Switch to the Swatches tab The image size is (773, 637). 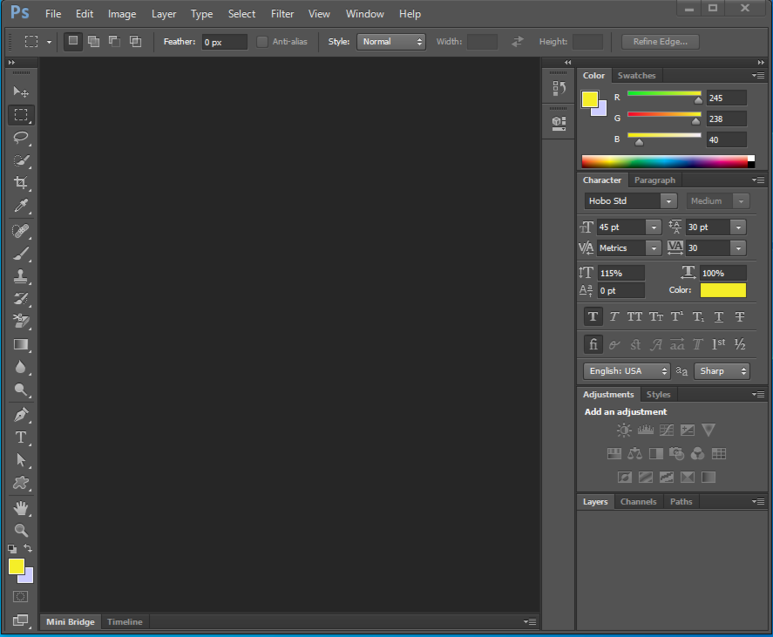636,75
